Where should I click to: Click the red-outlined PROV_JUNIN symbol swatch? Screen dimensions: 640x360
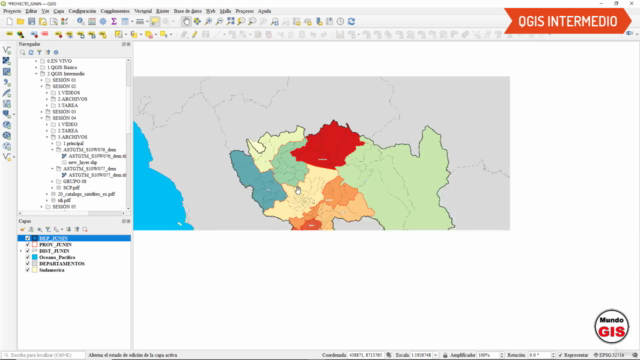pos(35,244)
